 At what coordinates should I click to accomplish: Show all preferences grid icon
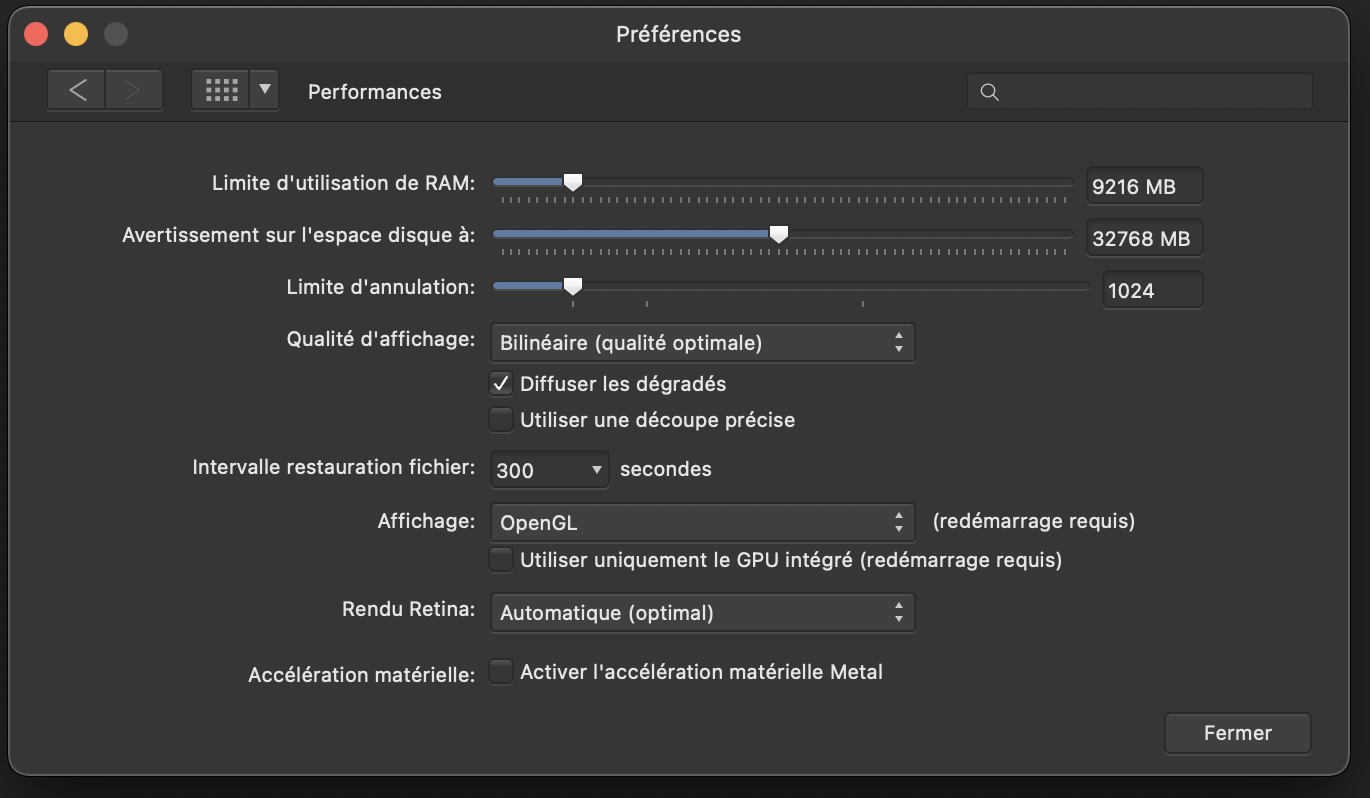[221, 91]
